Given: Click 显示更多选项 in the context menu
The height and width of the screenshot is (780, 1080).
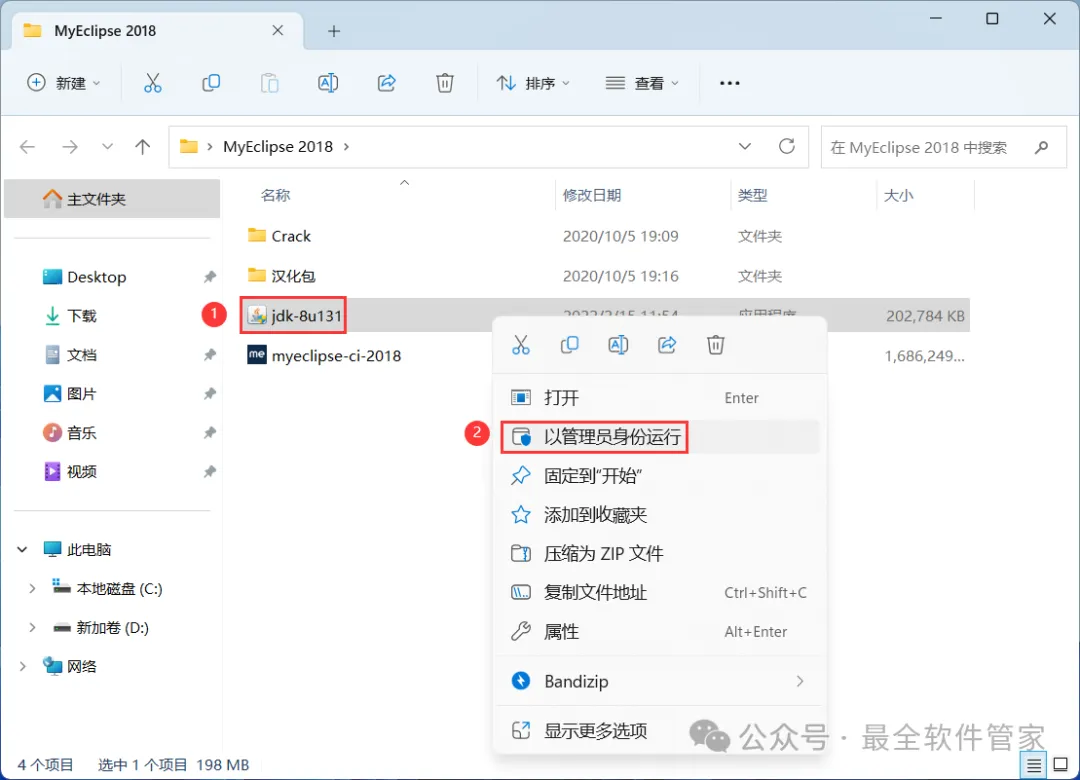Looking at the screenshot, I should (660, 730).
